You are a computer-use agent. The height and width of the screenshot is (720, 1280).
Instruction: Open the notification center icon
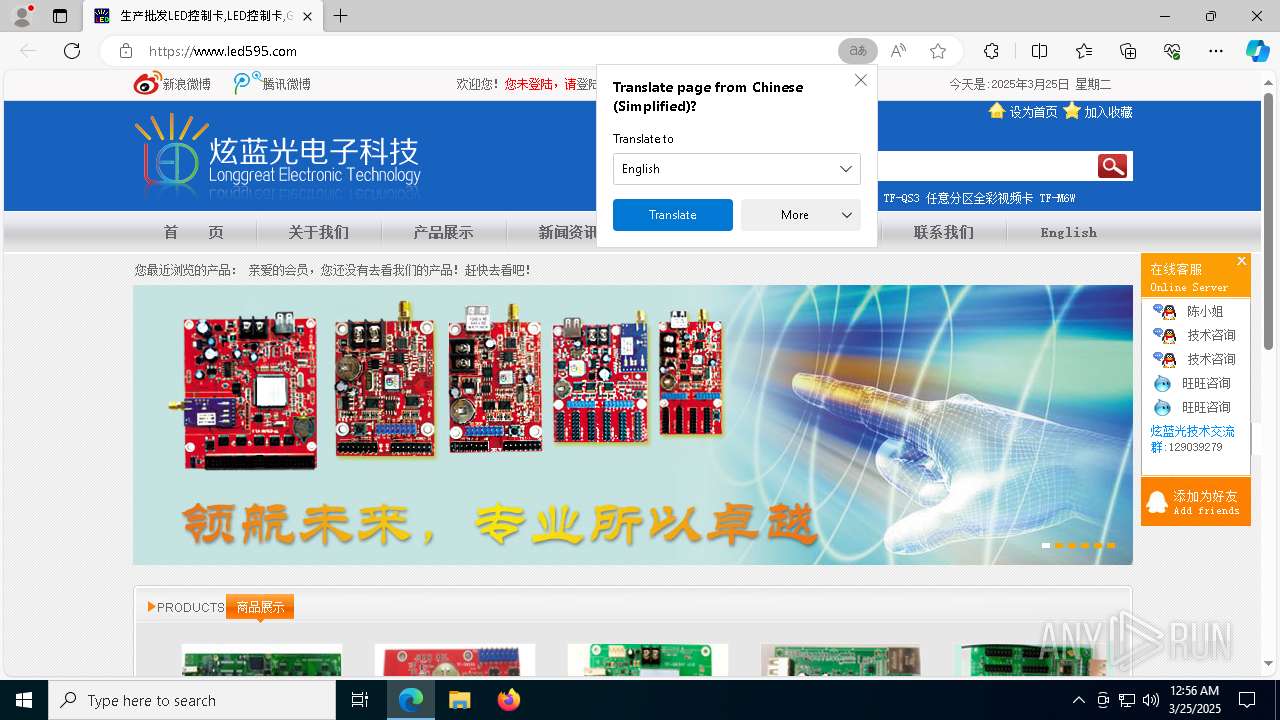(x=1247, y=700)
